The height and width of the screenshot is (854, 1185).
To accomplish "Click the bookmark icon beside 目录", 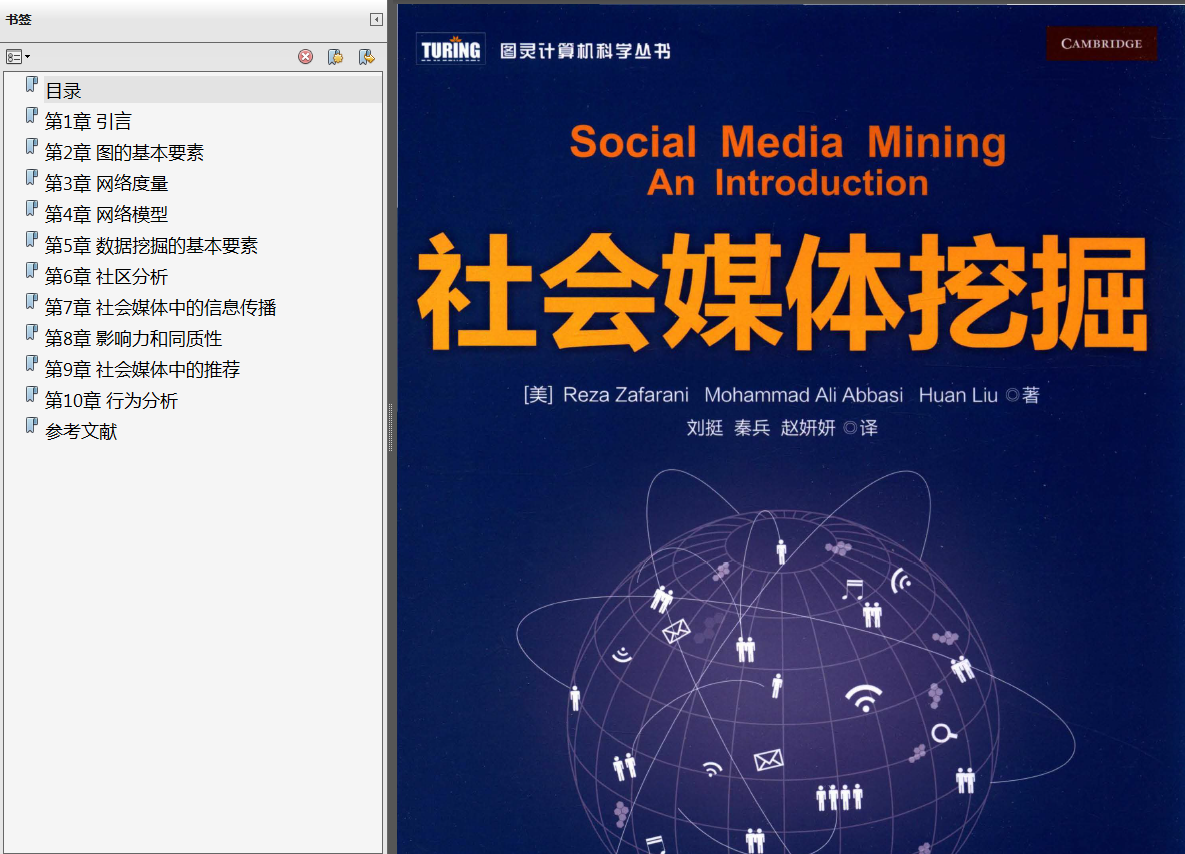I will click(31, 85).
